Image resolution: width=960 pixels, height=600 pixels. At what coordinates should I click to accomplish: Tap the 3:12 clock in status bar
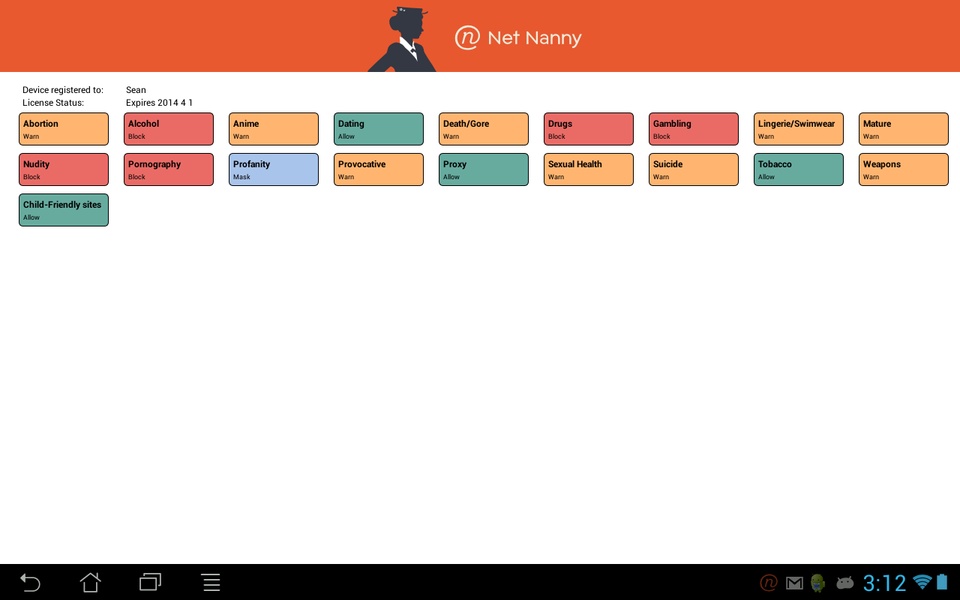[x=884, y=583]
